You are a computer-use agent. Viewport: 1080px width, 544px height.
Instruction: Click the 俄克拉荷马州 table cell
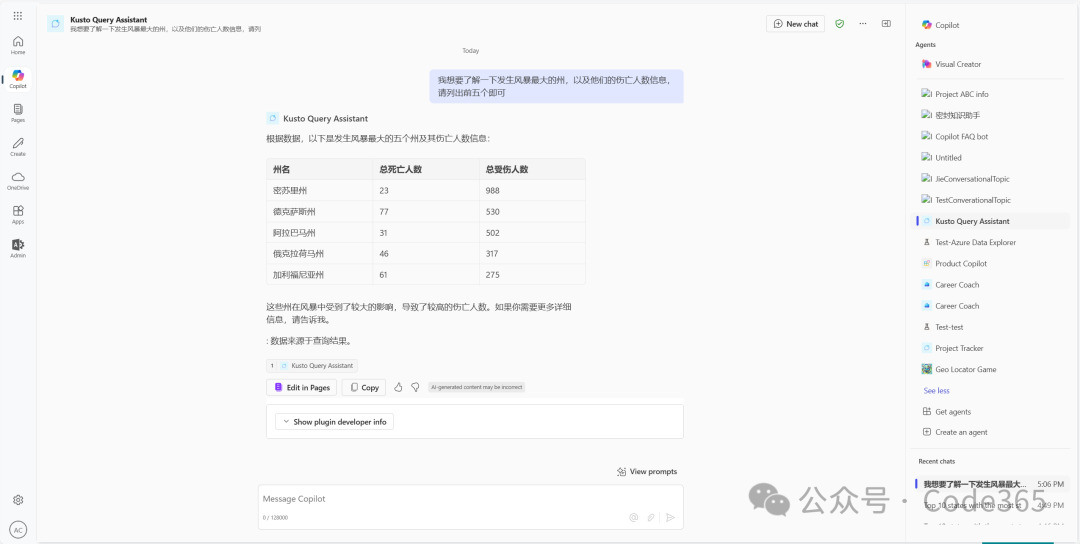[x=320, y=253]
